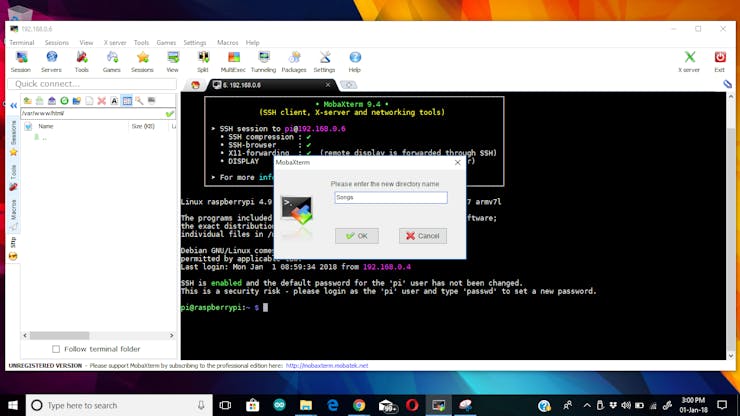Enable Follow terminal folder checkbox
740x416 pixels.
56,349
